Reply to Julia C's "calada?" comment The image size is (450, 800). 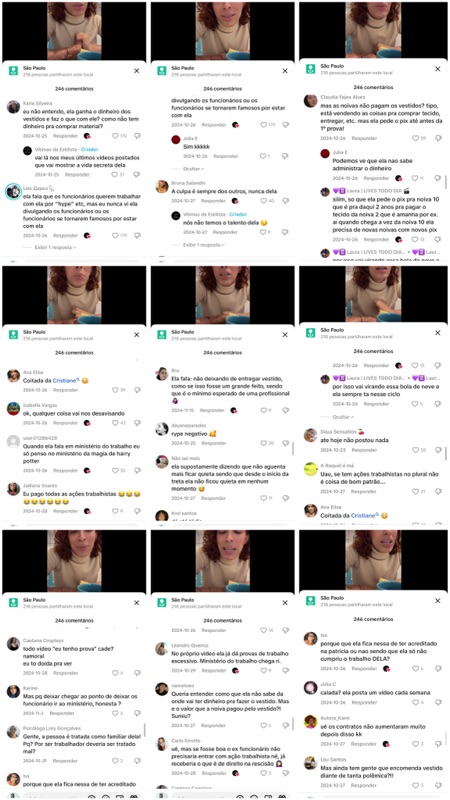[364, 703]
